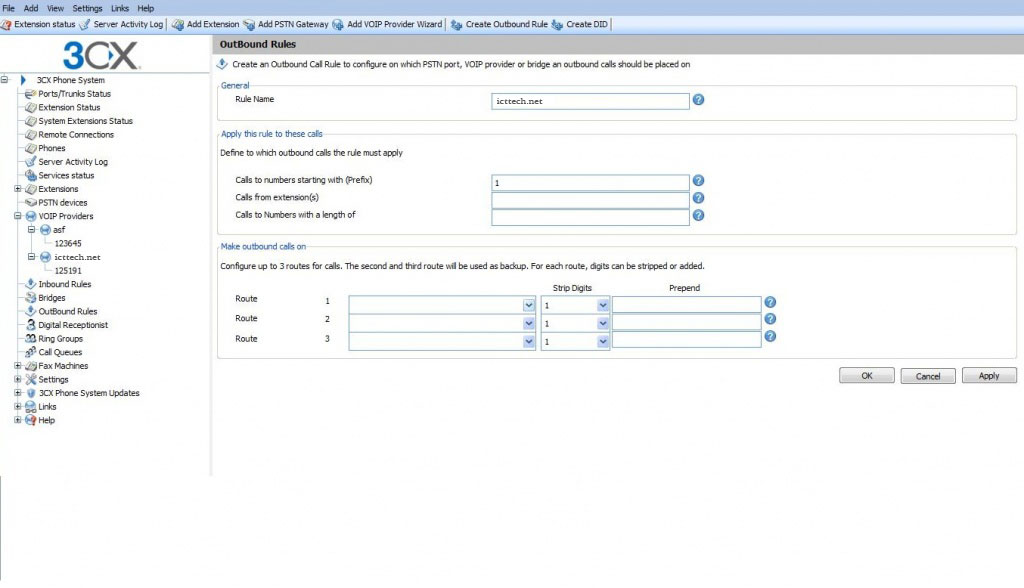Image resolution: width=1024 pixels, height=588 pixels.
Task: Expand the Extensions tree node
Action: coord(18,189)
